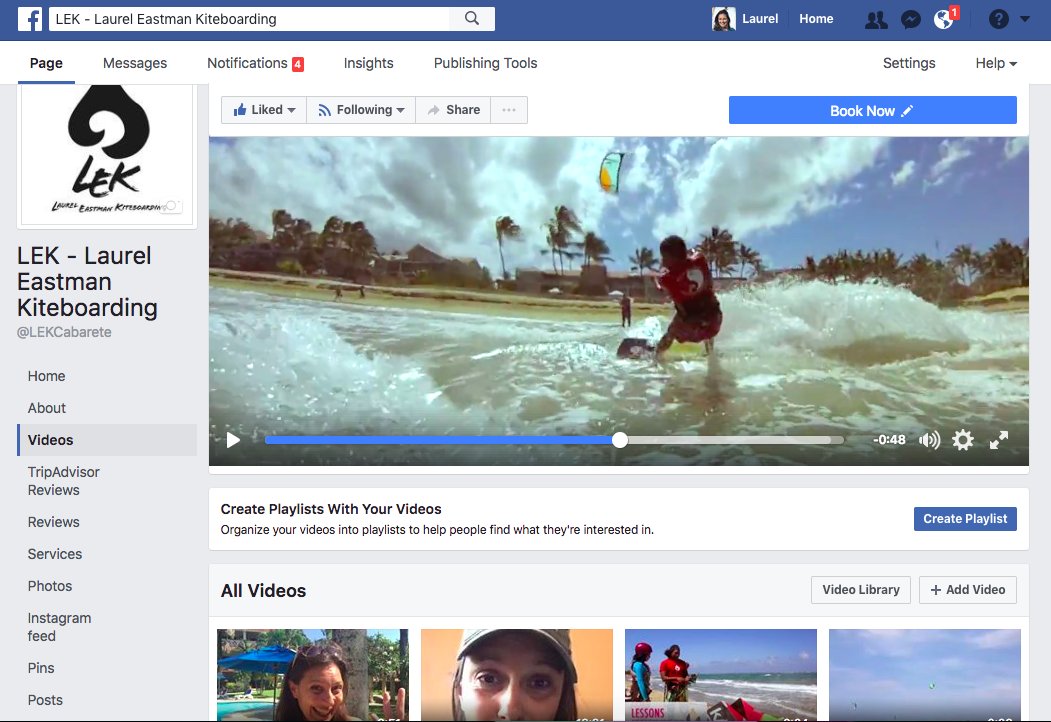Open friend requests icon
This screenshot has height=722, width=1051.
tap(876, 19)
